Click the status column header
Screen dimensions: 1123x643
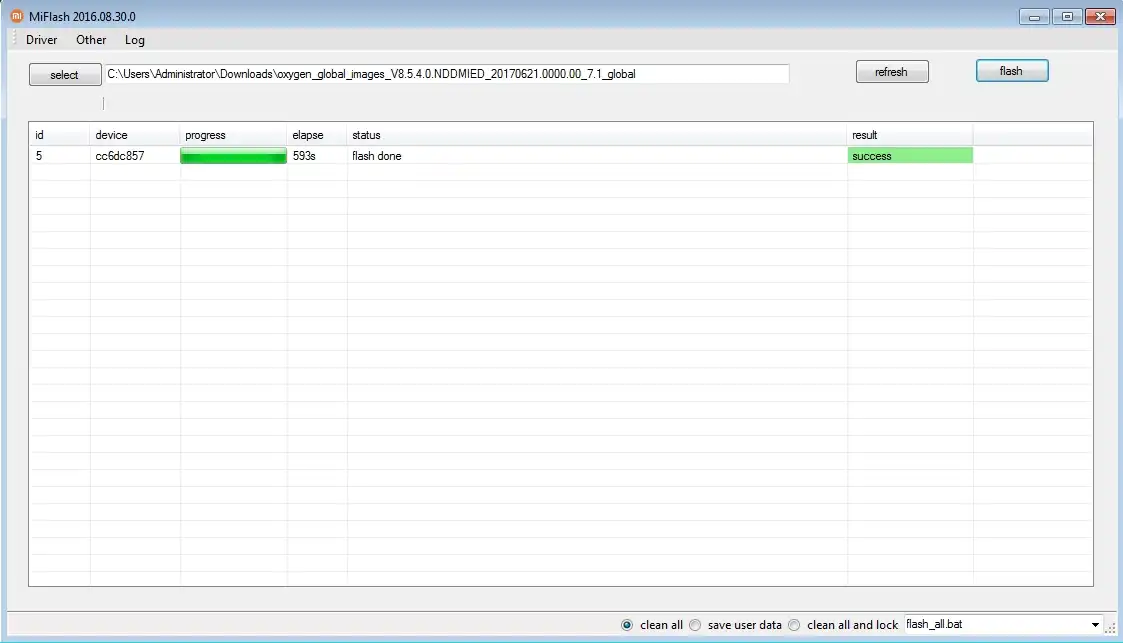click(x=366, y=135)
